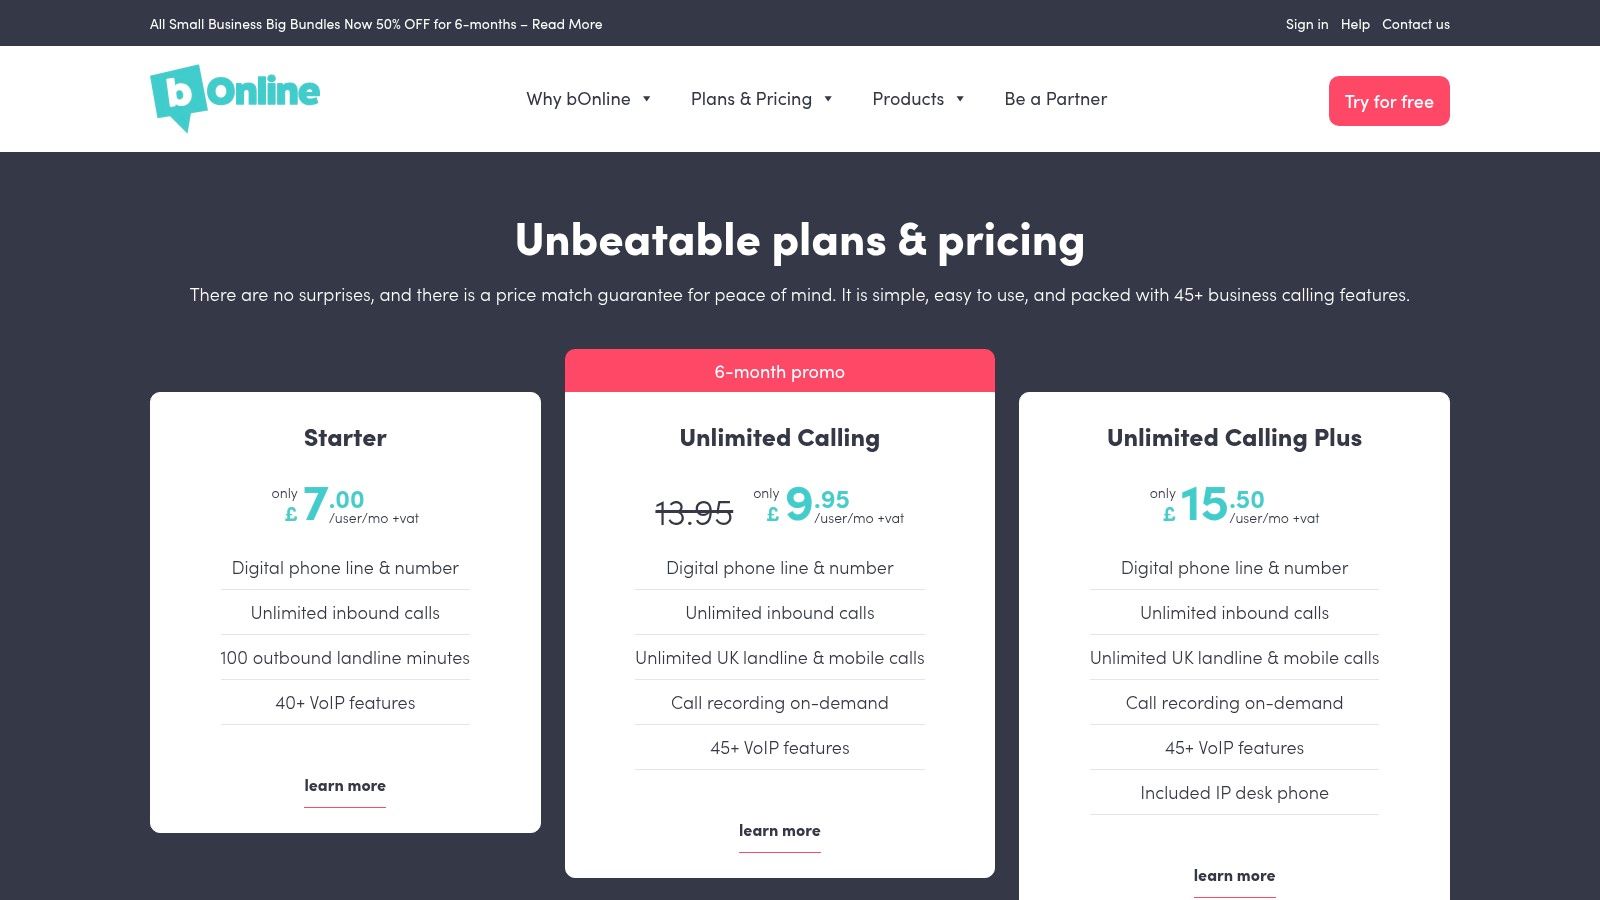Click Contact us in the top bar
The width and height of the screenshot is (1600, 900).
click(1415, 24)
